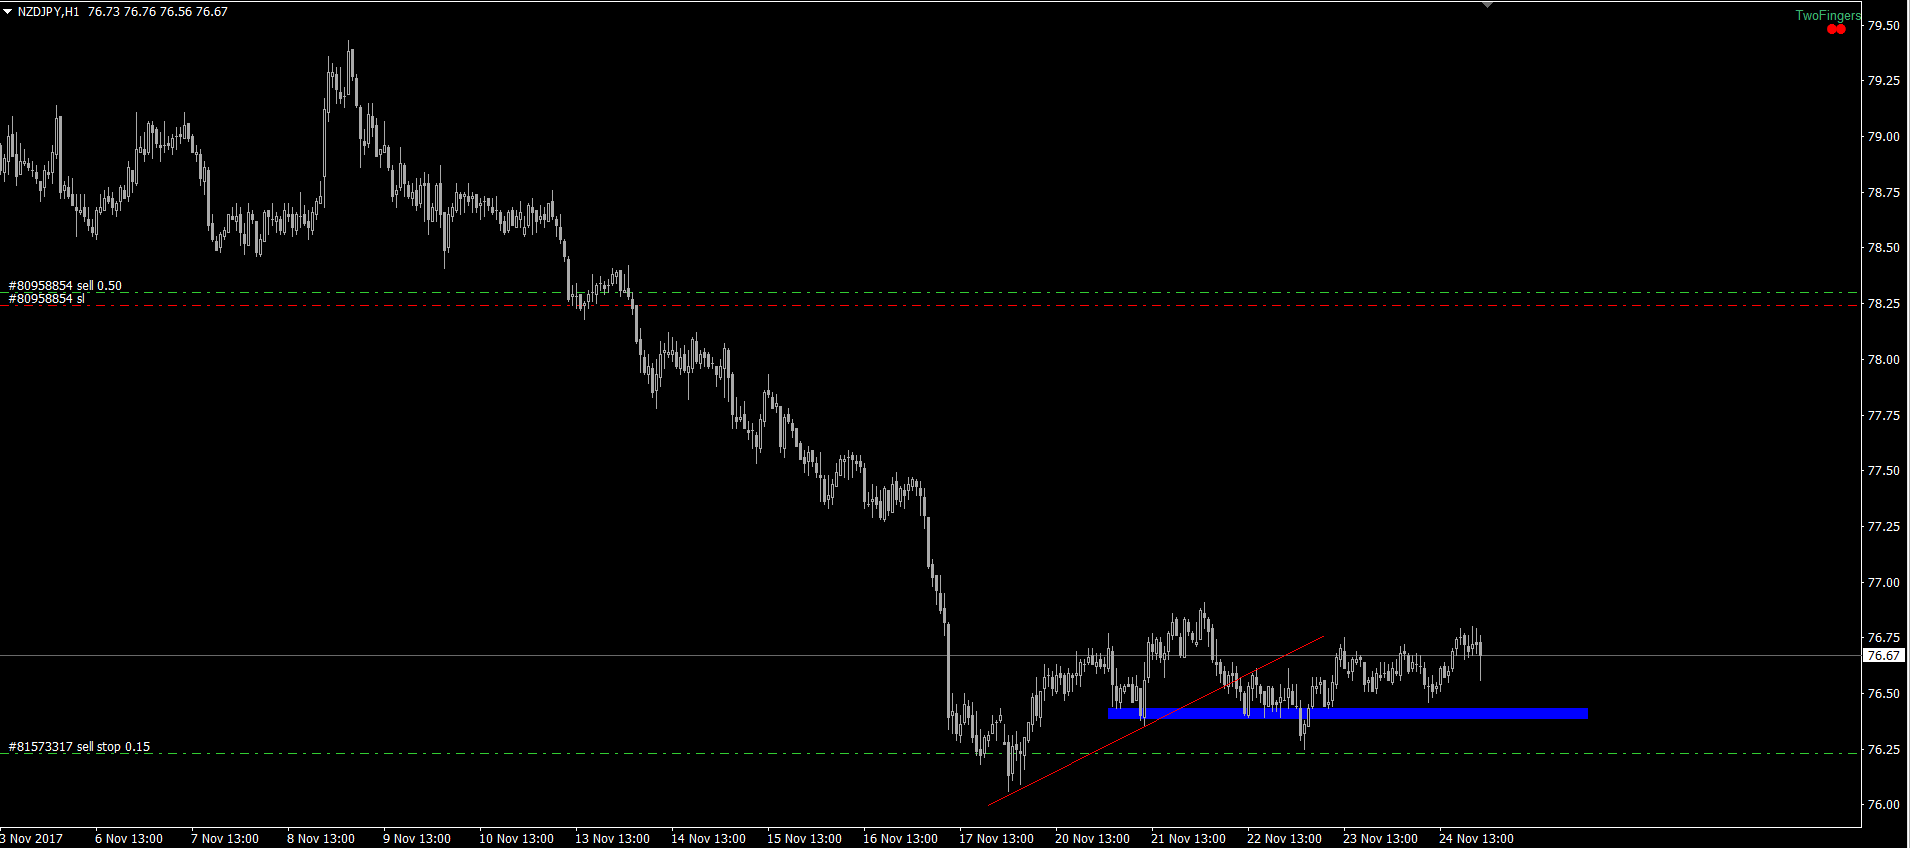The width and height of the screenshot is (1910, 848).
Task: Click the 10 Nov 13:00 time label
Action: (x=516, y=839)
